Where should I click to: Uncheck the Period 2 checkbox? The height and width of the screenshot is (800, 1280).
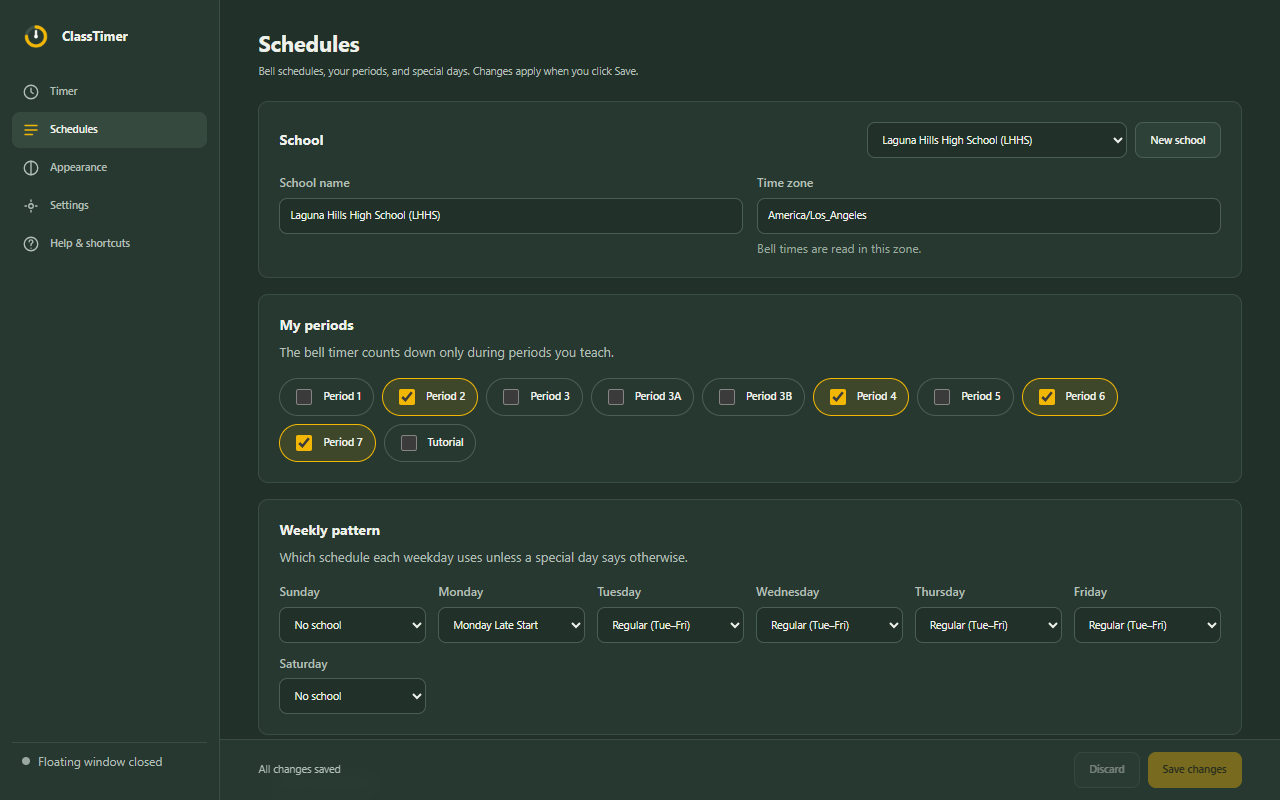pyautogui.click(x=407, y=397)
